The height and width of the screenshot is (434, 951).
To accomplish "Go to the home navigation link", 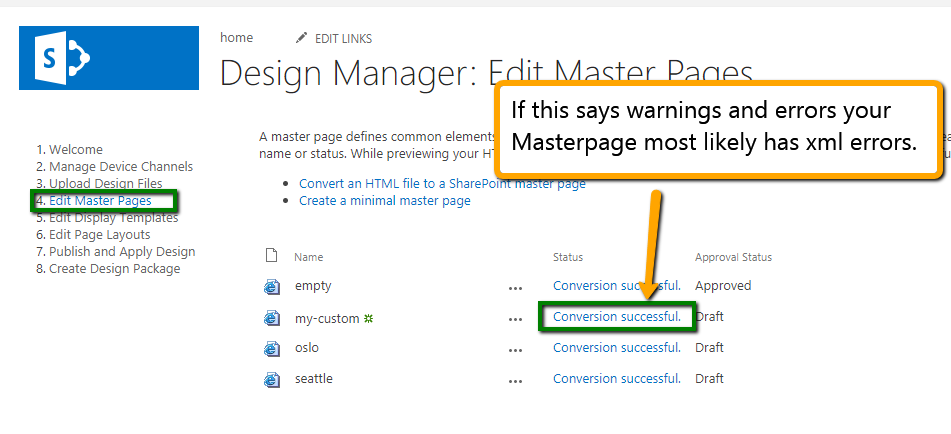I will click(237, 38).
